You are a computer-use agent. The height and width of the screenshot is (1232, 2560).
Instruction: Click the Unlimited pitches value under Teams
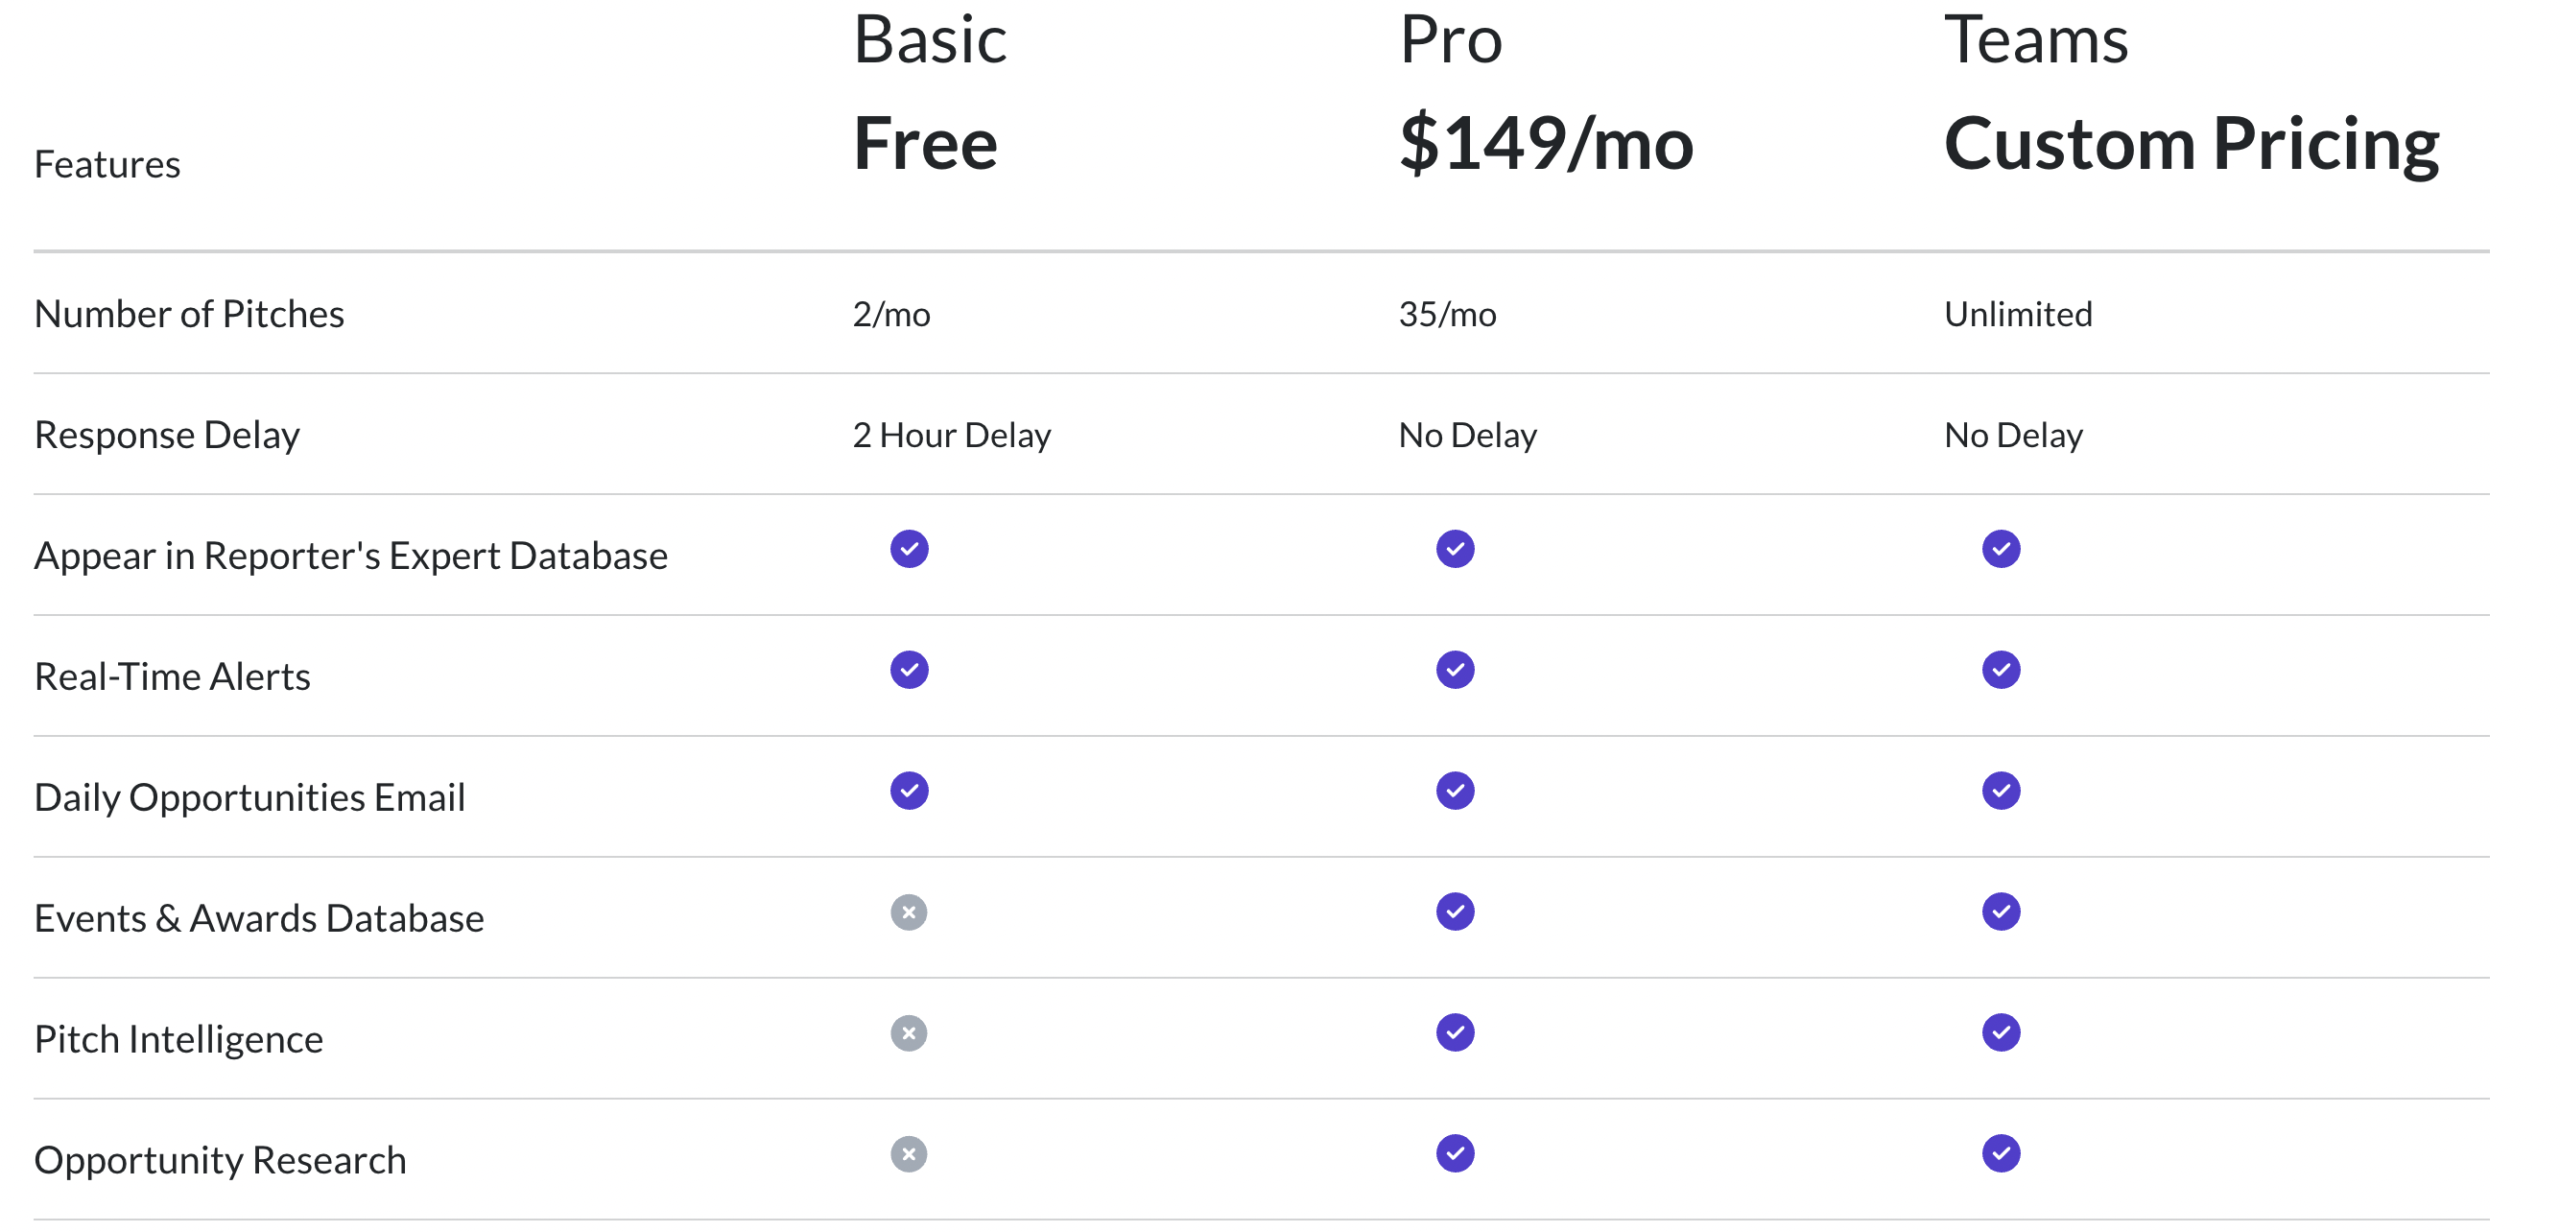click(x=2018, y=314)
